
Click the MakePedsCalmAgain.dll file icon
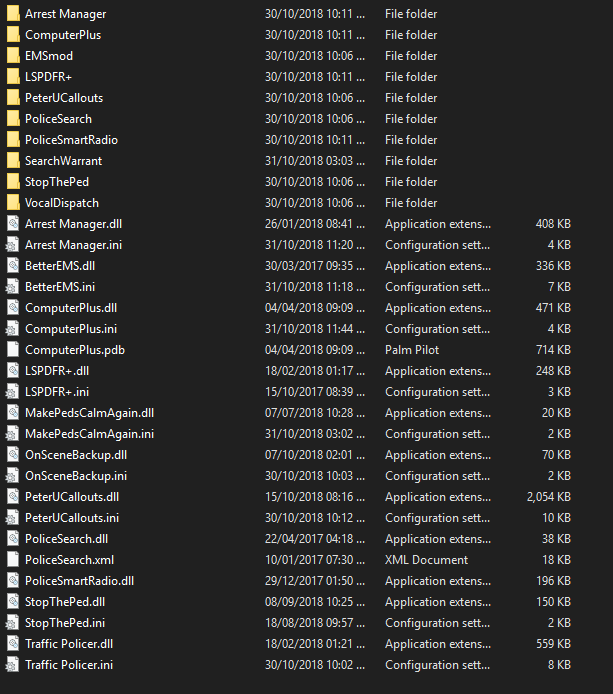pos(13,413)
